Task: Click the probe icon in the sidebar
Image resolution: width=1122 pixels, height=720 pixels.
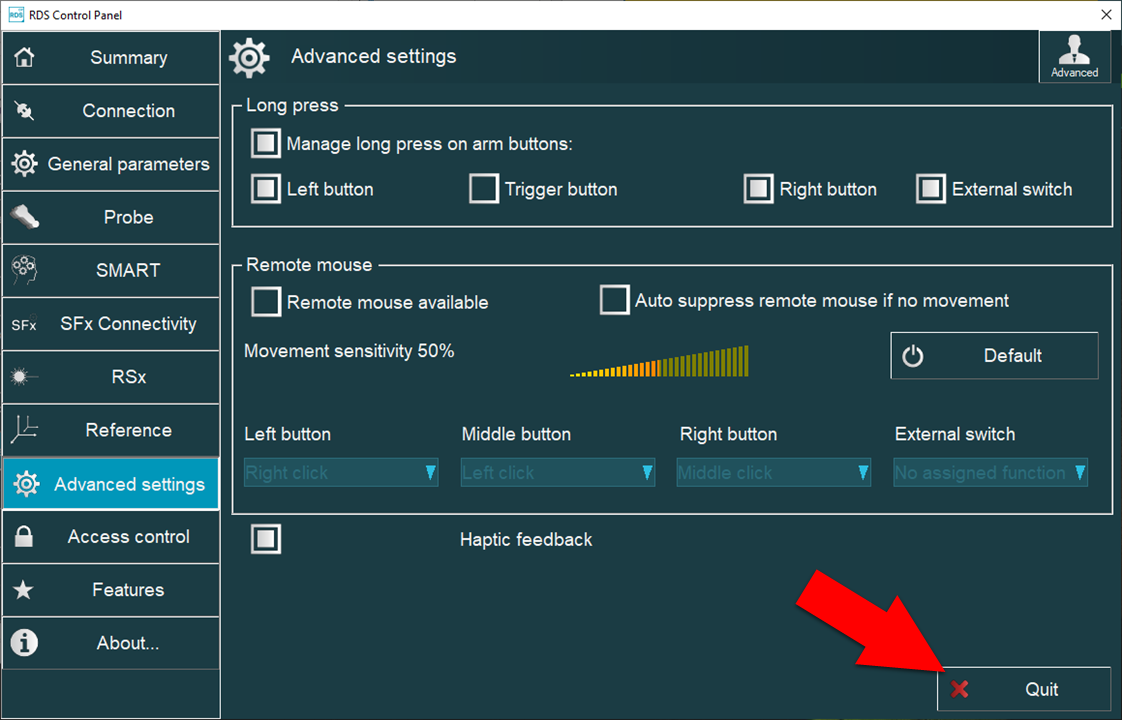Action: pos(24,217)
